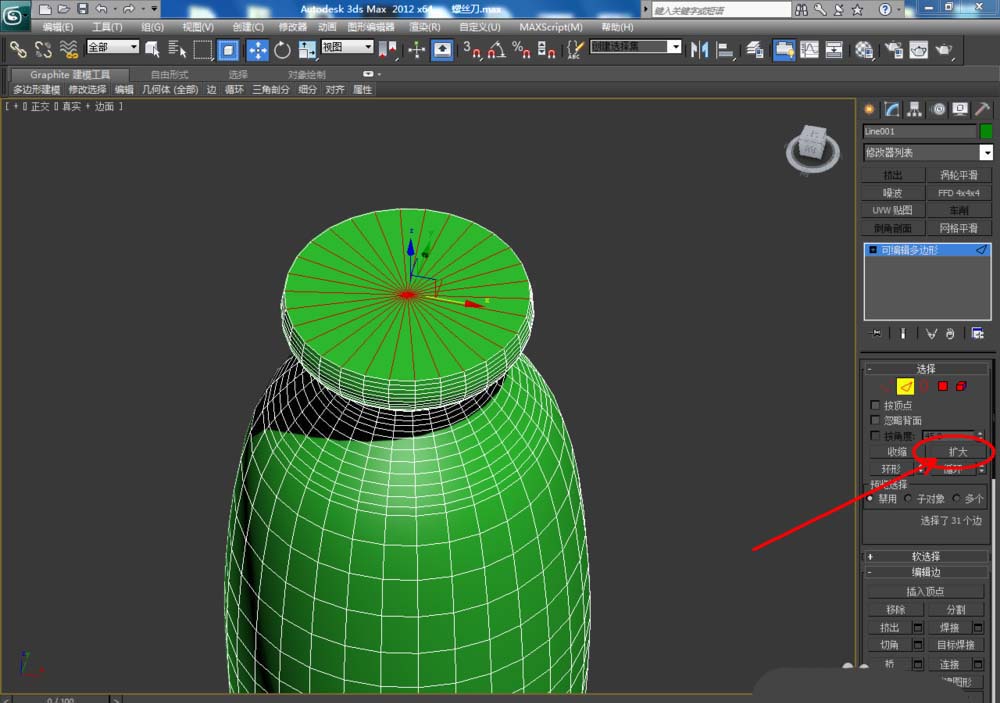Toggle the Angle Snap icon
1000x703 pixels.
[497, 49]
